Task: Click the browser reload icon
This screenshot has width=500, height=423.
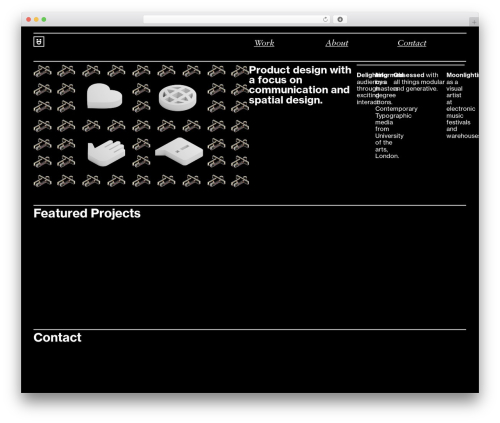Action: pos(325,20)
